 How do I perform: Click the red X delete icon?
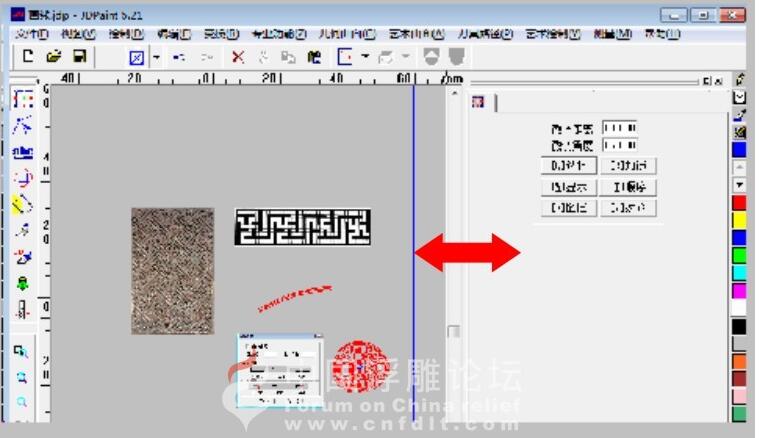(x=238, y=57)
